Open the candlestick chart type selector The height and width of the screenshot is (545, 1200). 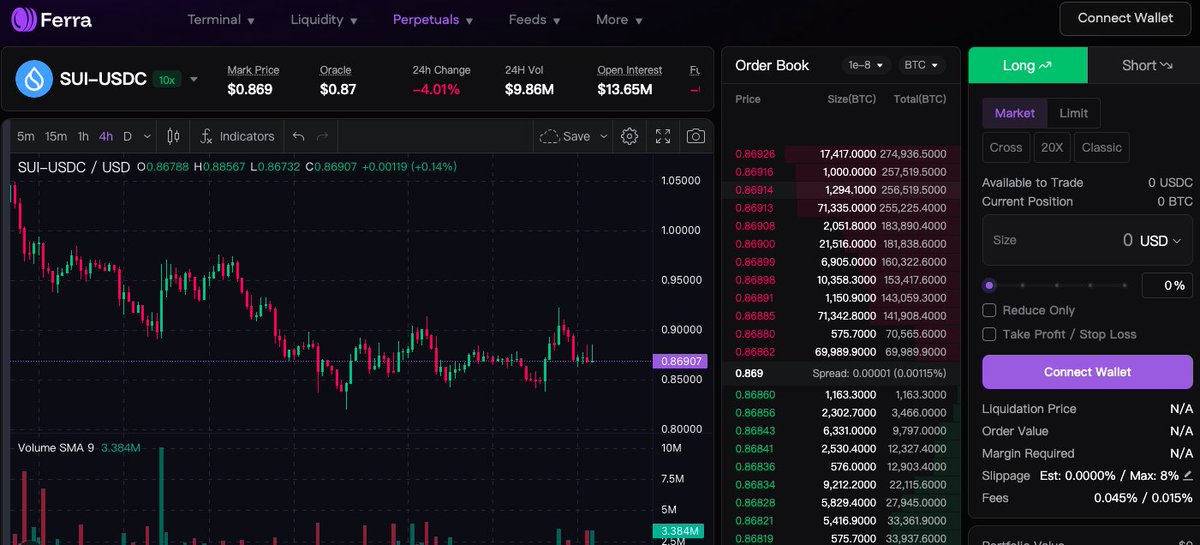[173, 136]
